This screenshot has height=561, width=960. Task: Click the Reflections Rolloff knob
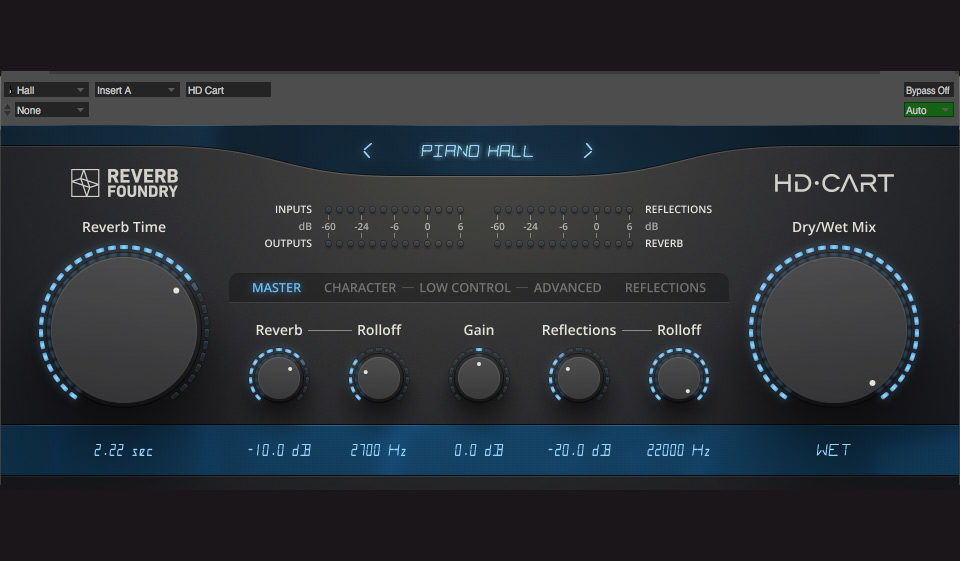tap(679, 377)
